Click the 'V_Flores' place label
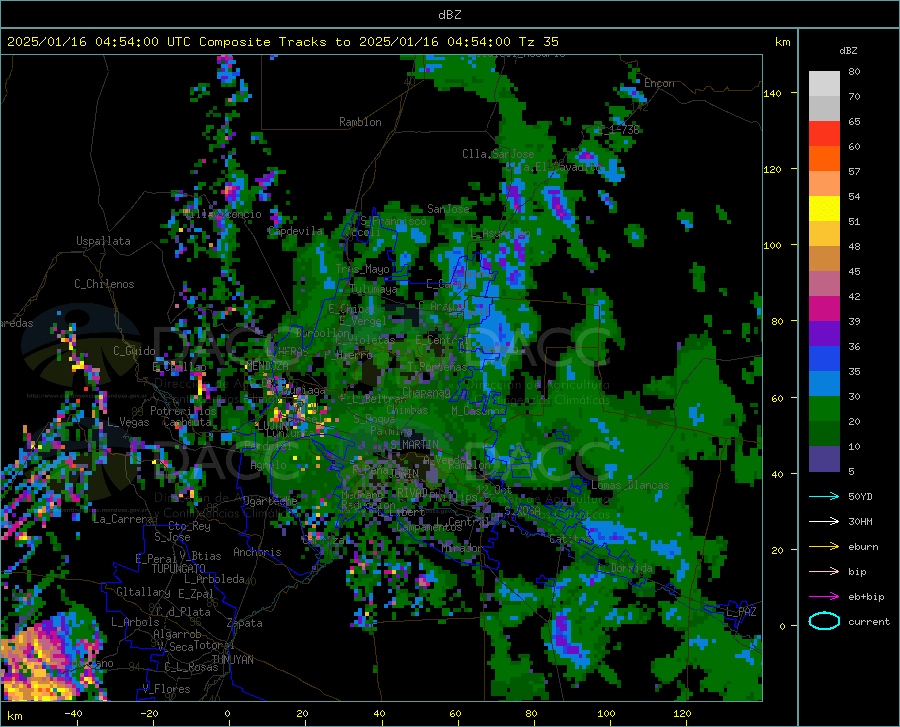 click(x=166, y=689)
